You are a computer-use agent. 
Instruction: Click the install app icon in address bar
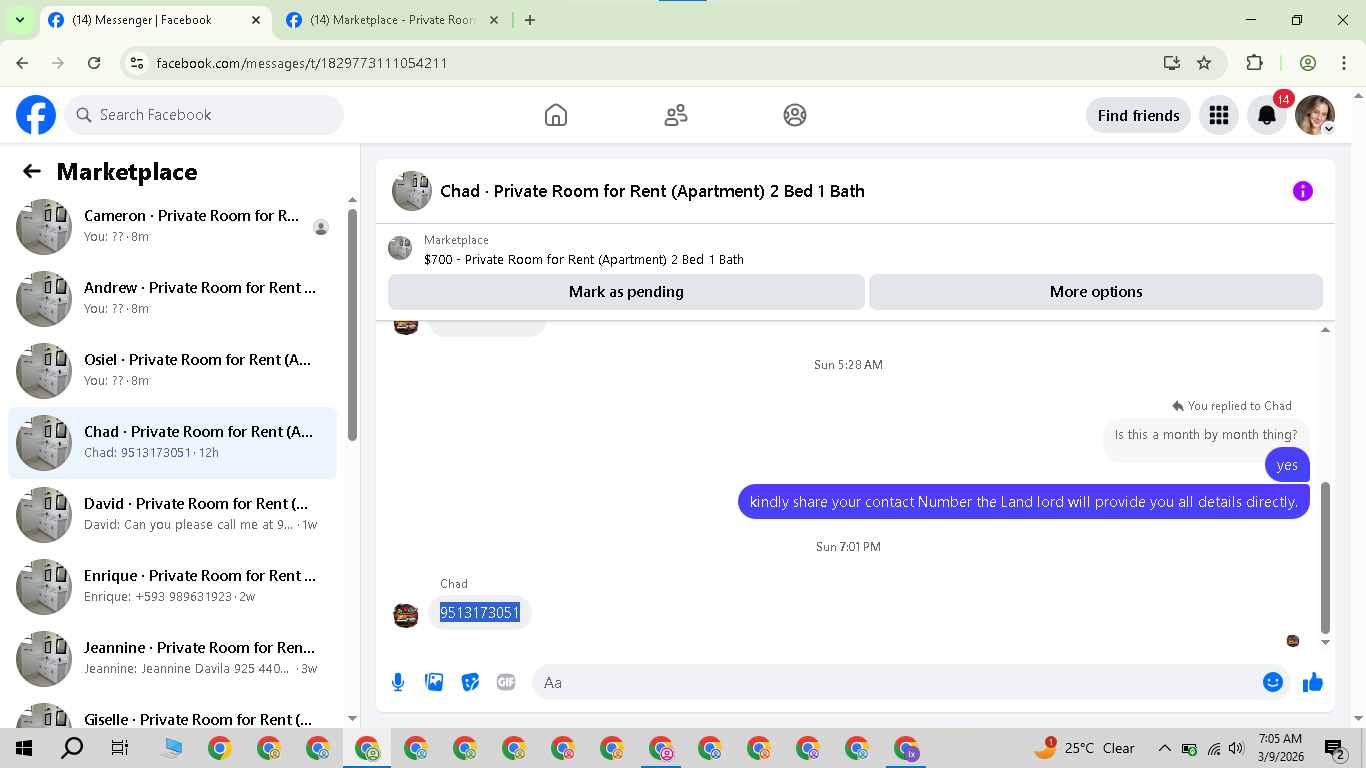coord(1172,63)
